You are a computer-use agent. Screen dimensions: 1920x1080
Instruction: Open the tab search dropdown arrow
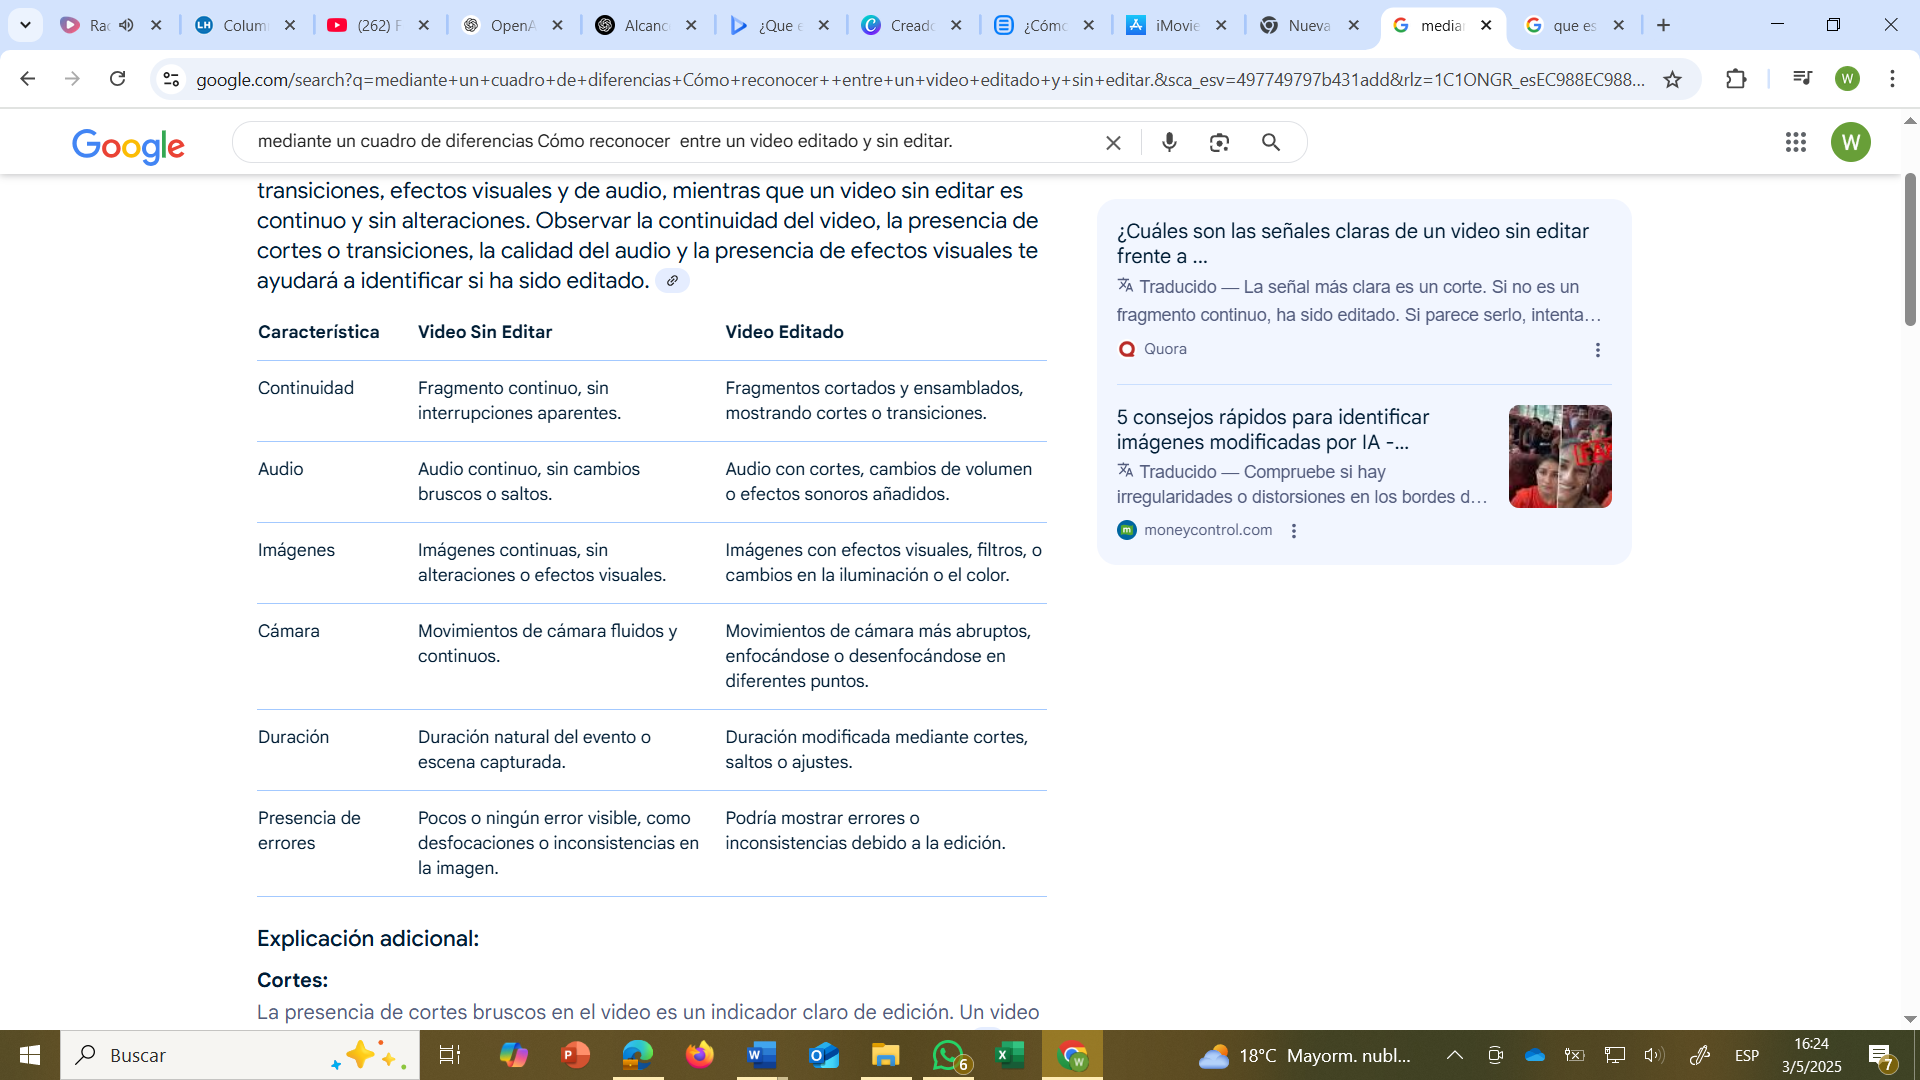tap(25, 25)
